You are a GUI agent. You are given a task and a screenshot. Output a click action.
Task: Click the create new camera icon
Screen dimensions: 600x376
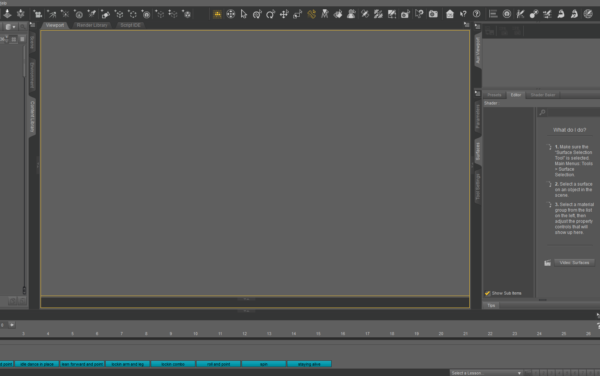[405, 15]
